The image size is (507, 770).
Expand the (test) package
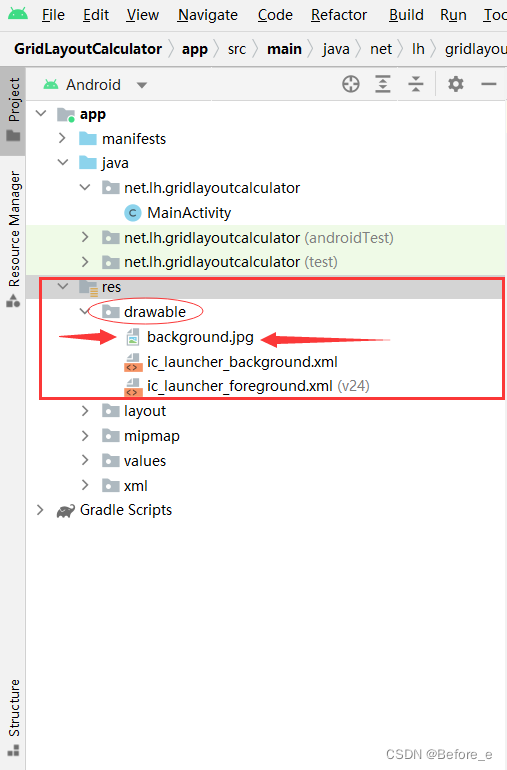click(85, 262)
